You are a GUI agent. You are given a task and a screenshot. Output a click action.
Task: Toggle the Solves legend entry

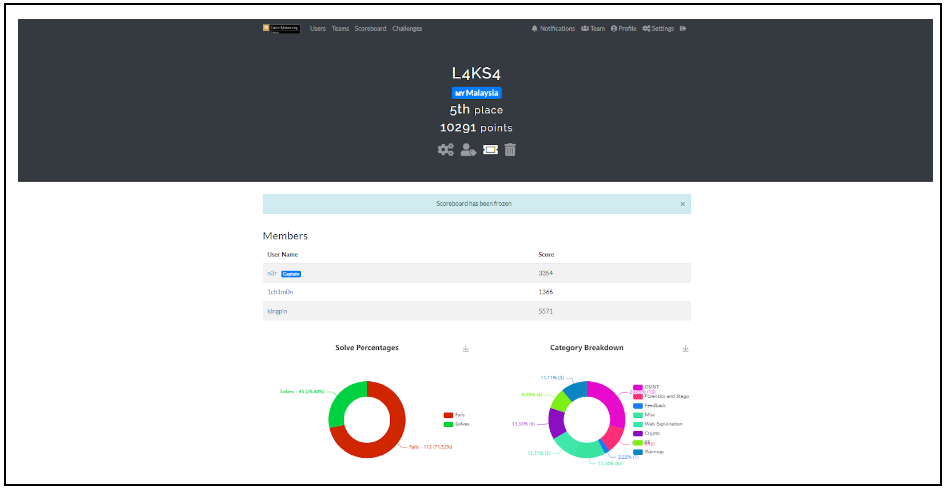pos(460,424)
